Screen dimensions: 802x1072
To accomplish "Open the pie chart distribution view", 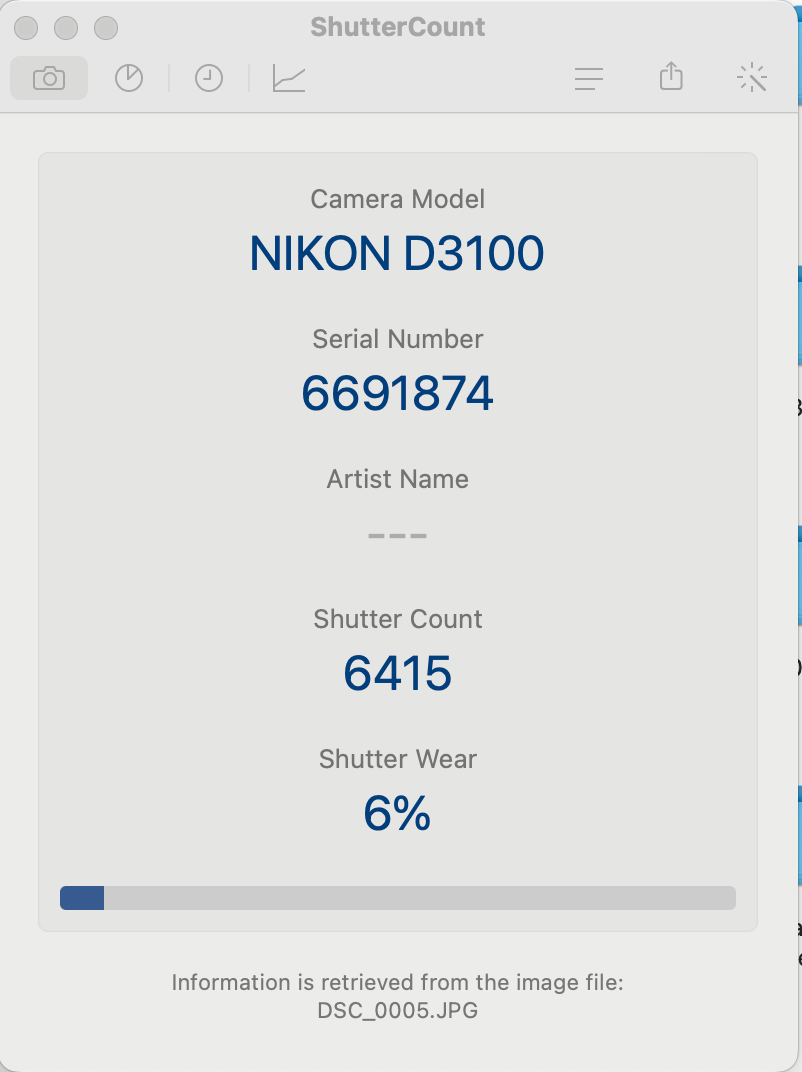I will tap(129, 78).
